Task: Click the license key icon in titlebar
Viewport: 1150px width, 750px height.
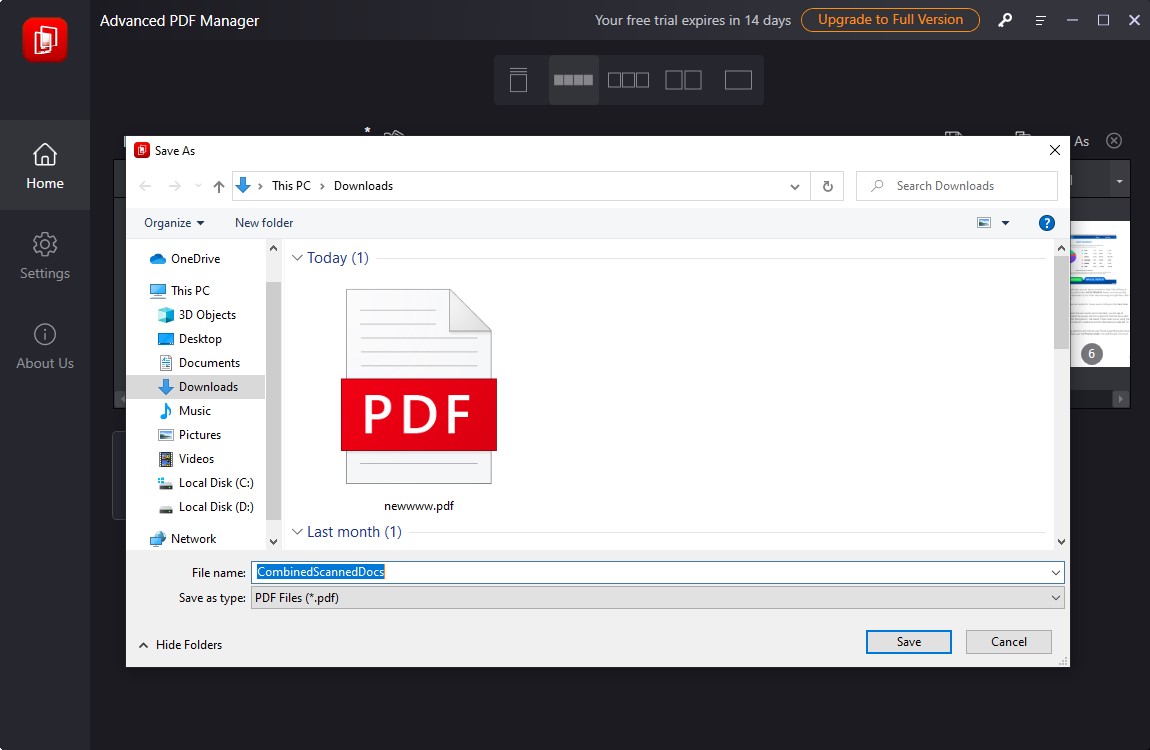Action: (x=1004, y=19)
